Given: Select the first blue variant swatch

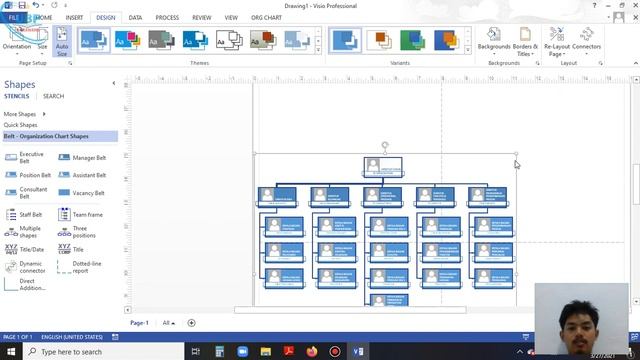Looking at the screenshot, I should click(x=345, y=40).
